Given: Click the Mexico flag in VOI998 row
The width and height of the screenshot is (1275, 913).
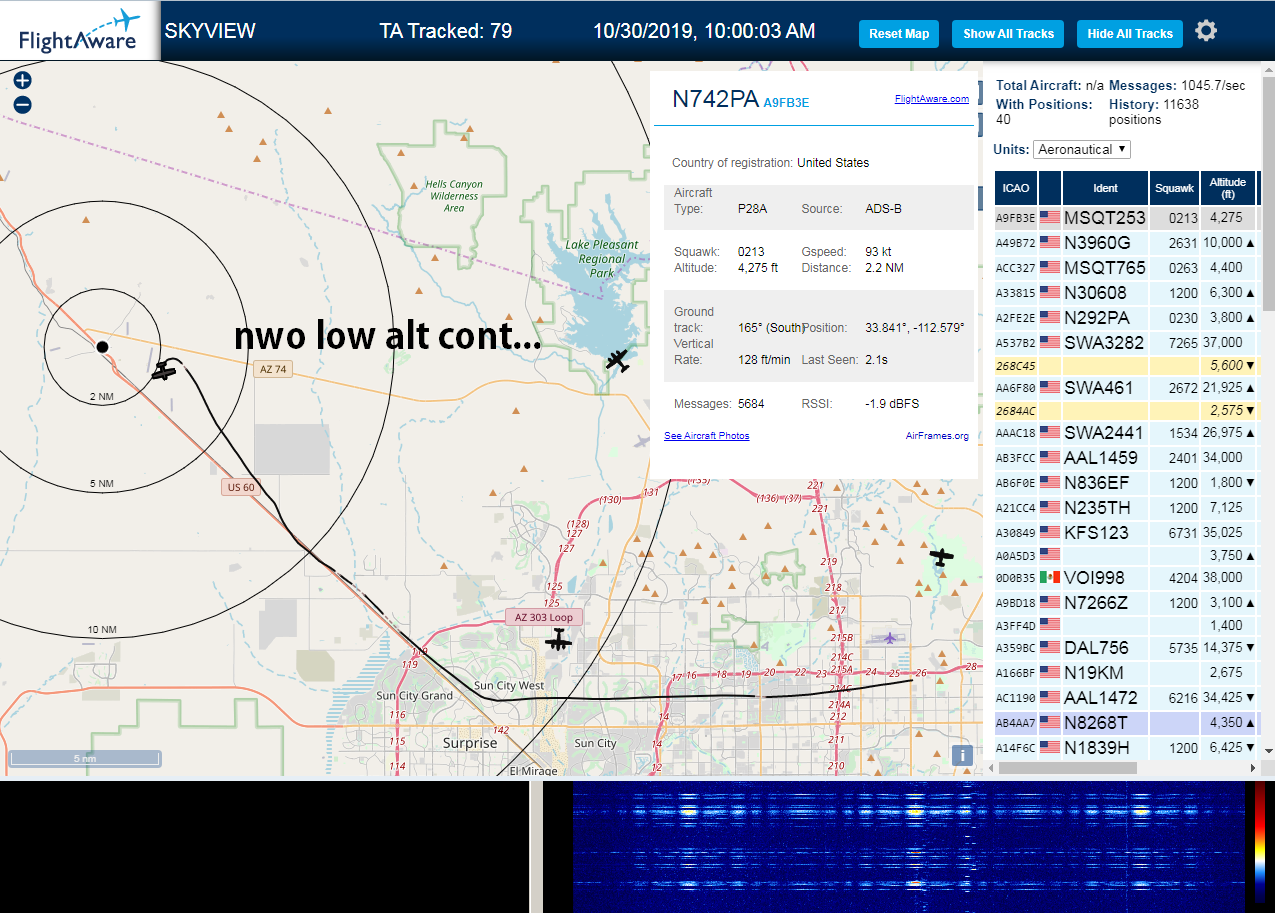Looking at the screenshot, I should pos(1050,578).
